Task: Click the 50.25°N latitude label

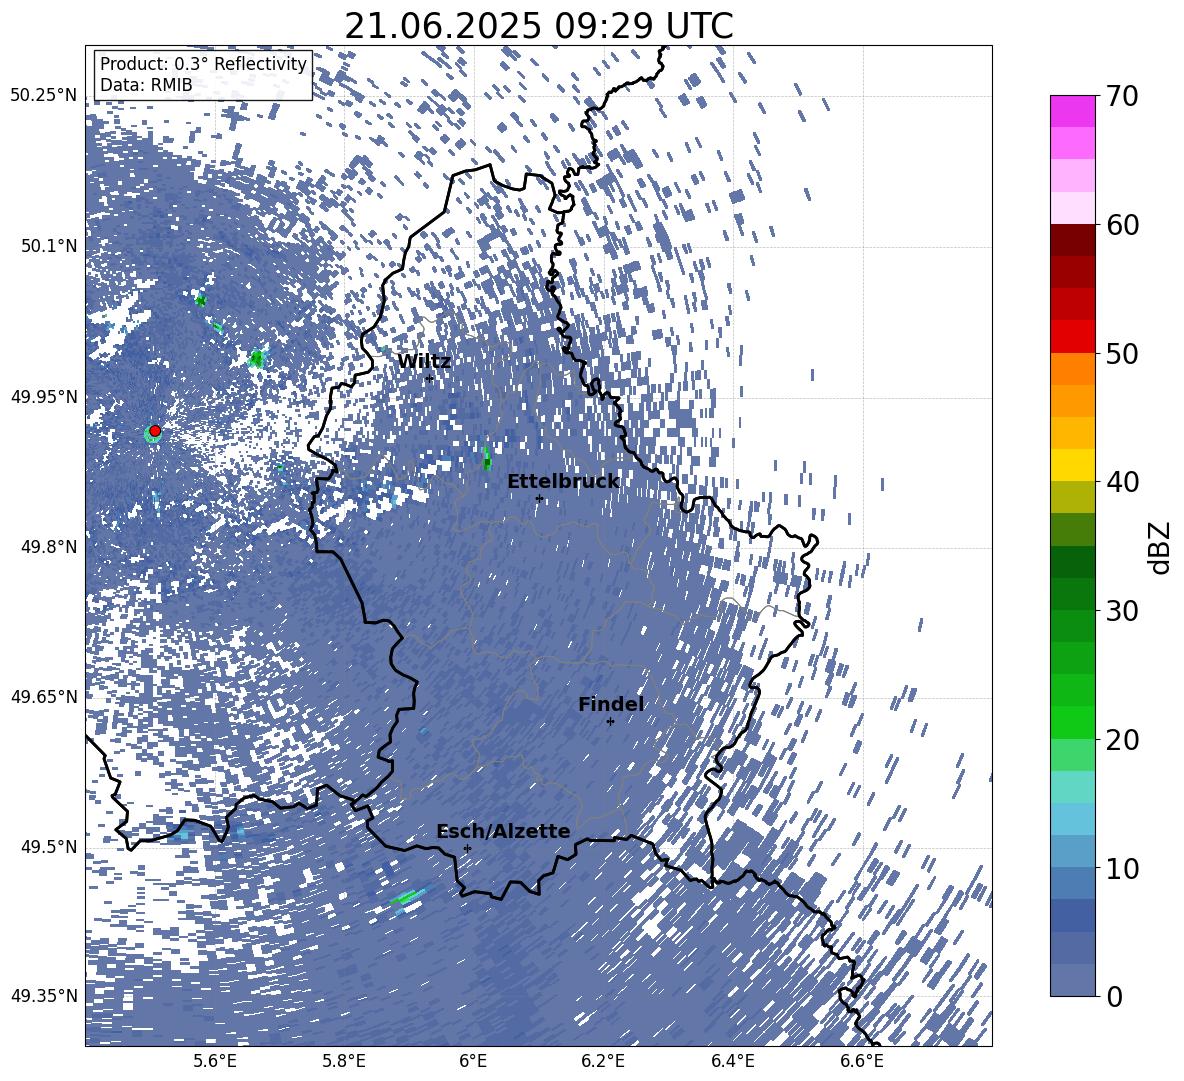Action: click(x=43, y=96)
